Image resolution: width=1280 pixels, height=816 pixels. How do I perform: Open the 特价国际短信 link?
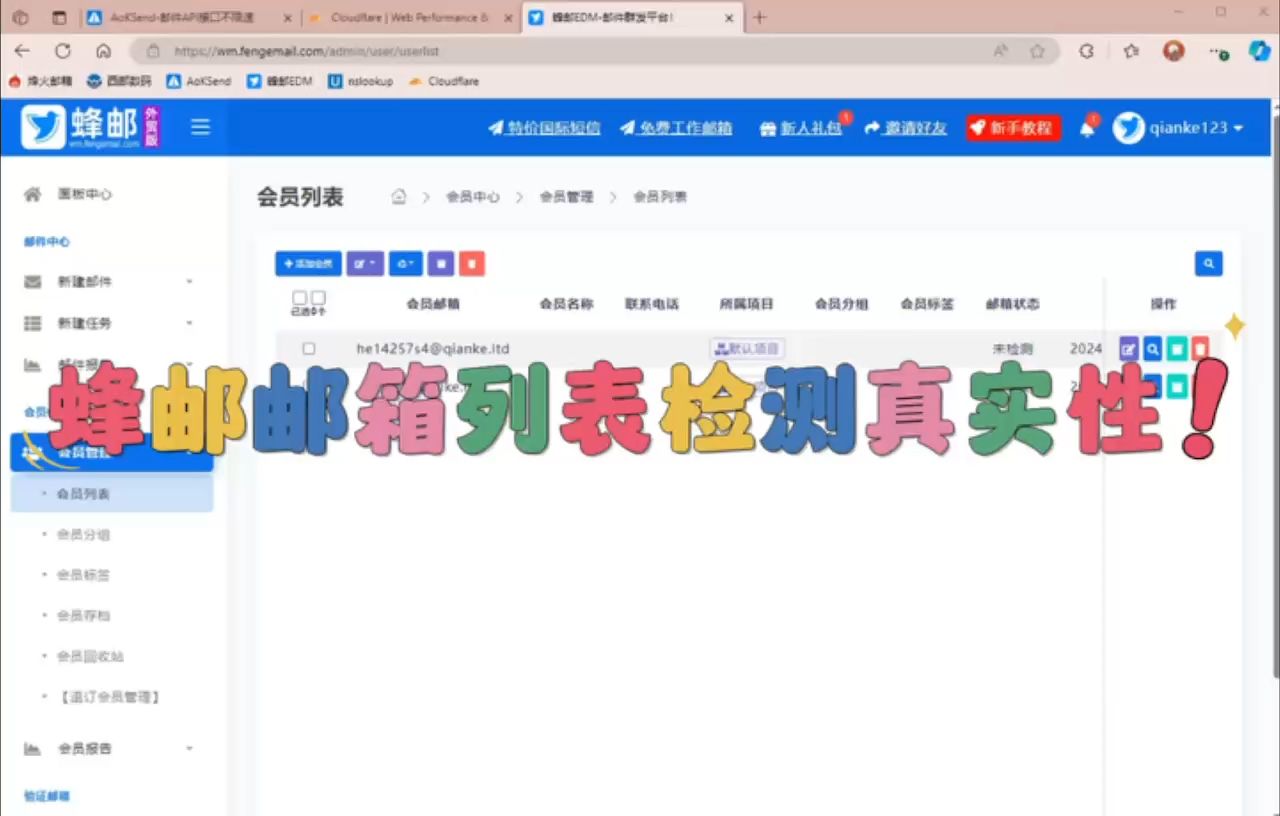[x=544, y=128]
